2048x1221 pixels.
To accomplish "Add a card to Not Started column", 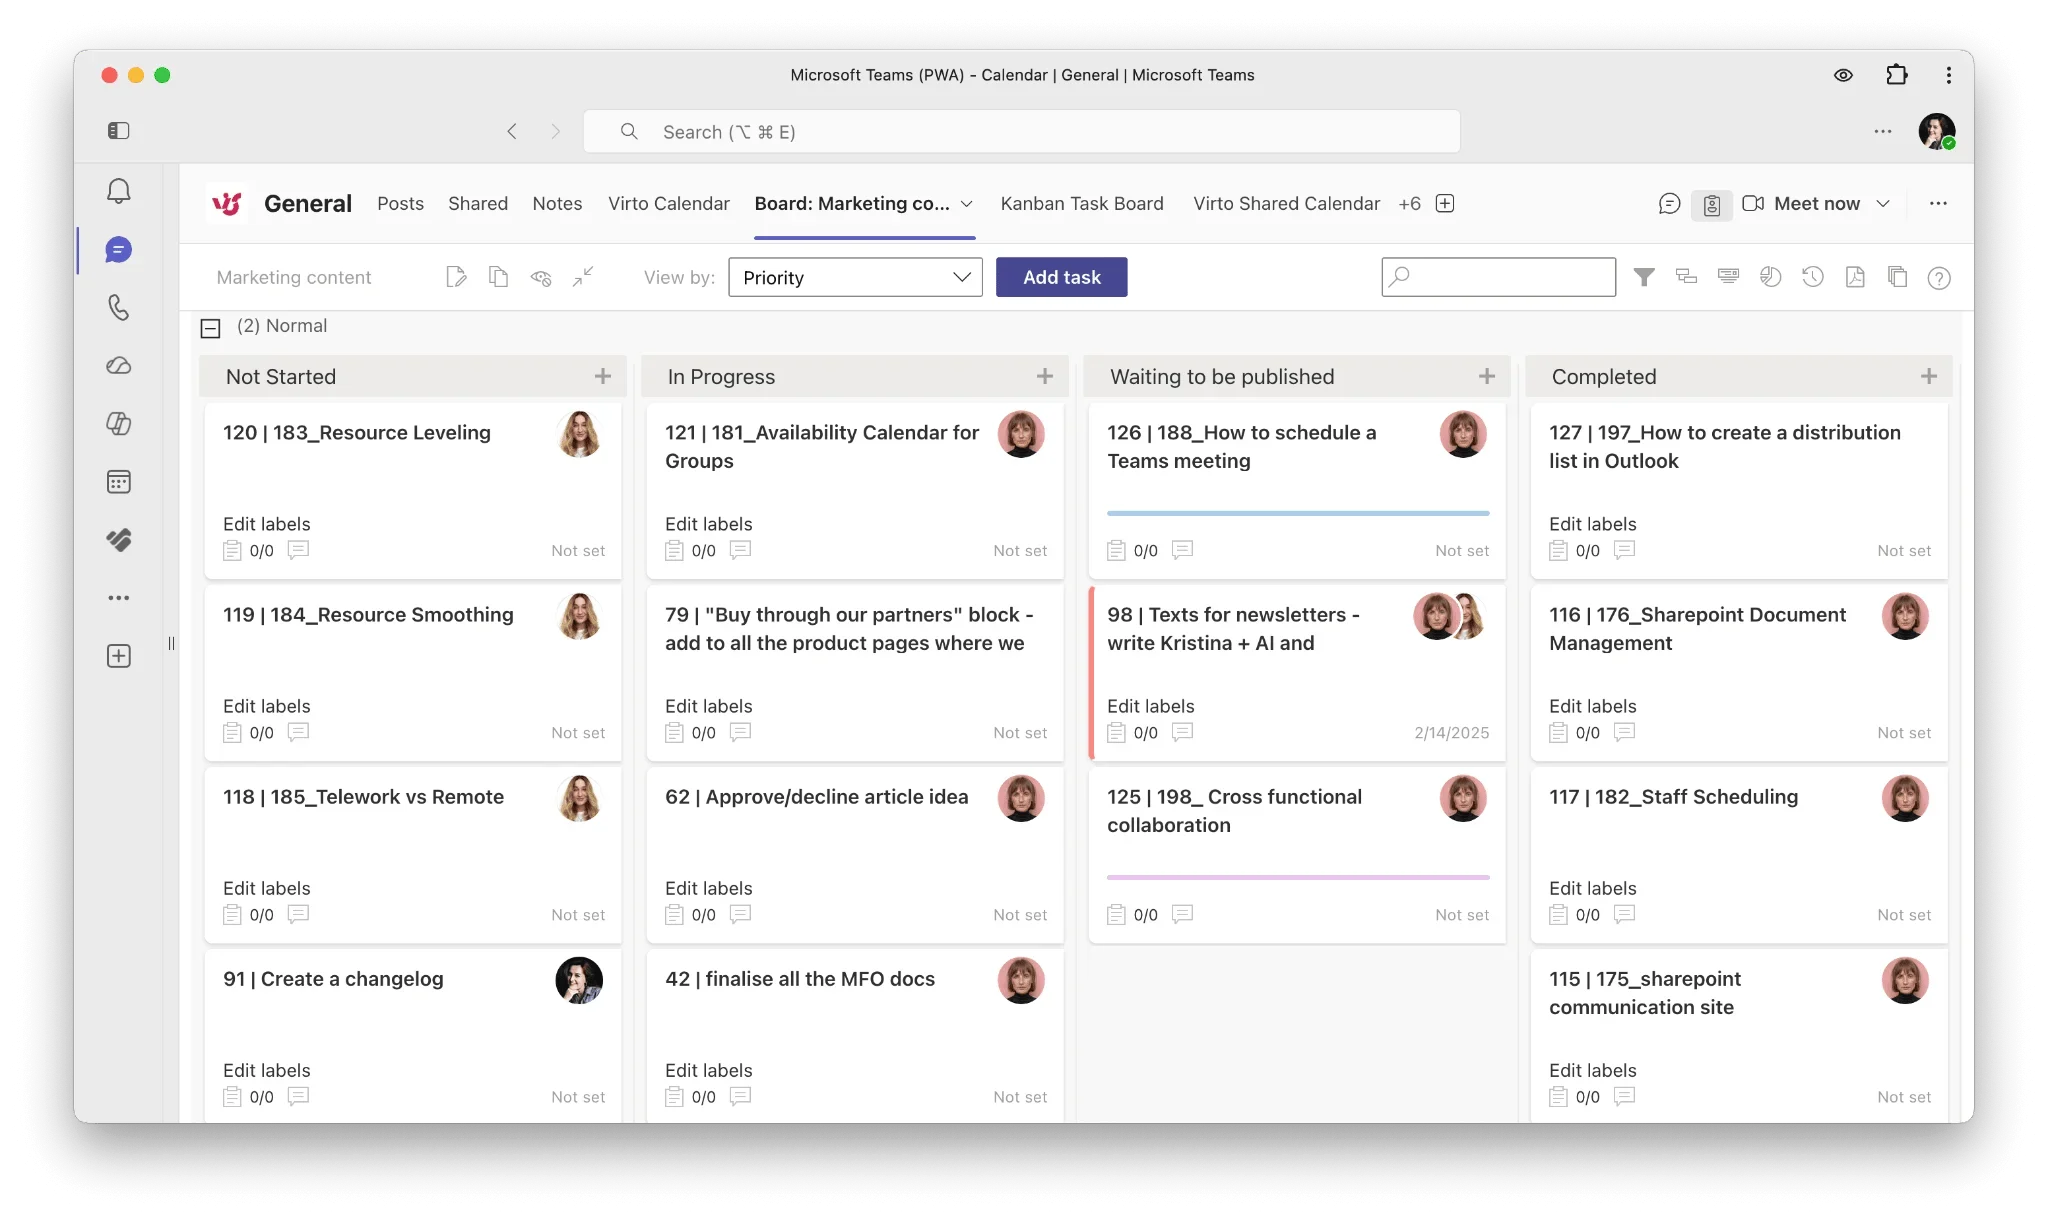I will [602, 376].
